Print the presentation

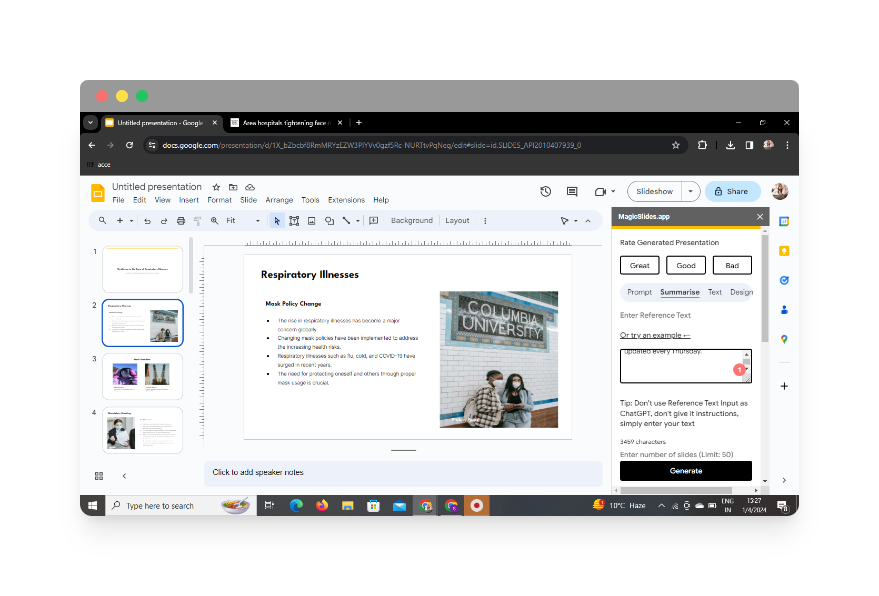(x=181, y=221)
